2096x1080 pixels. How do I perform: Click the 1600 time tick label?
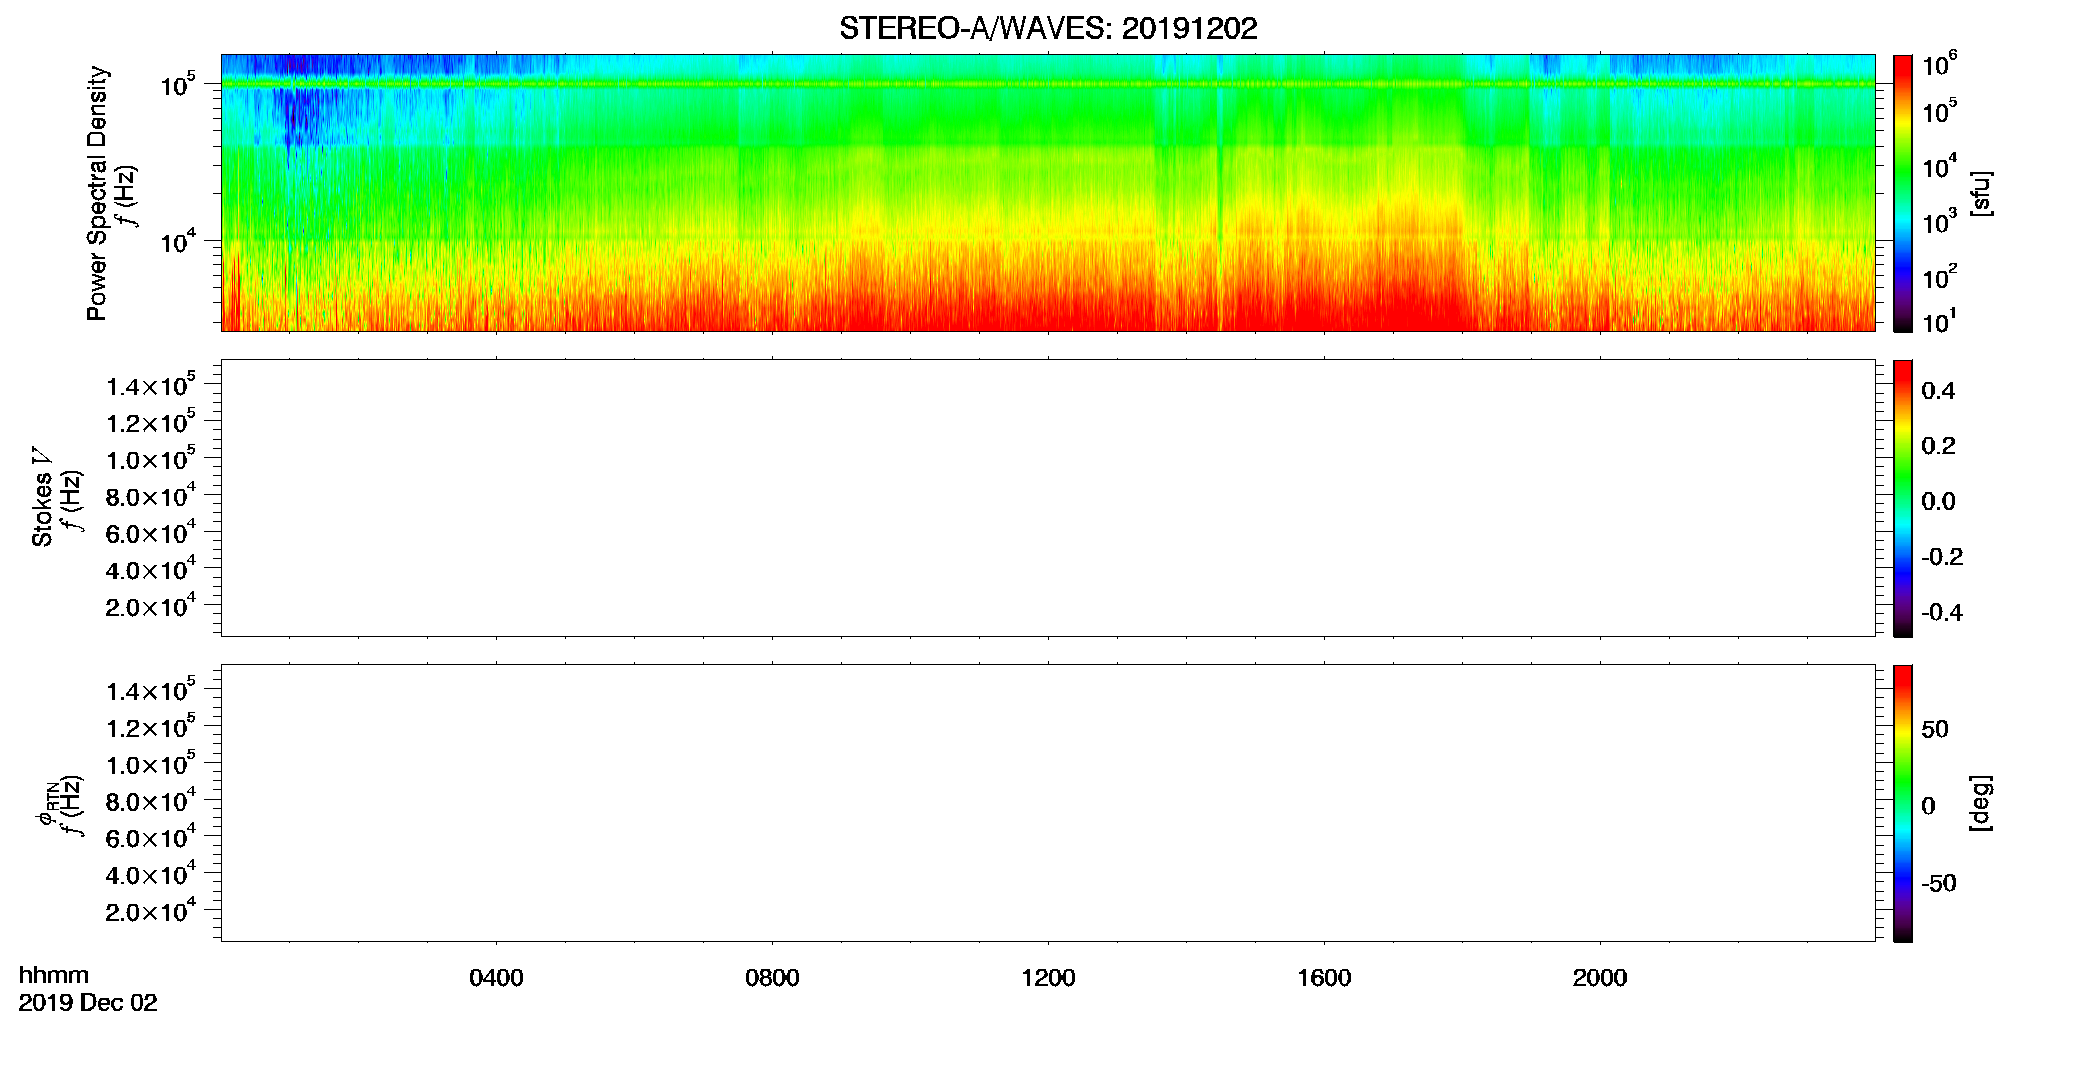coord(1324,978)
